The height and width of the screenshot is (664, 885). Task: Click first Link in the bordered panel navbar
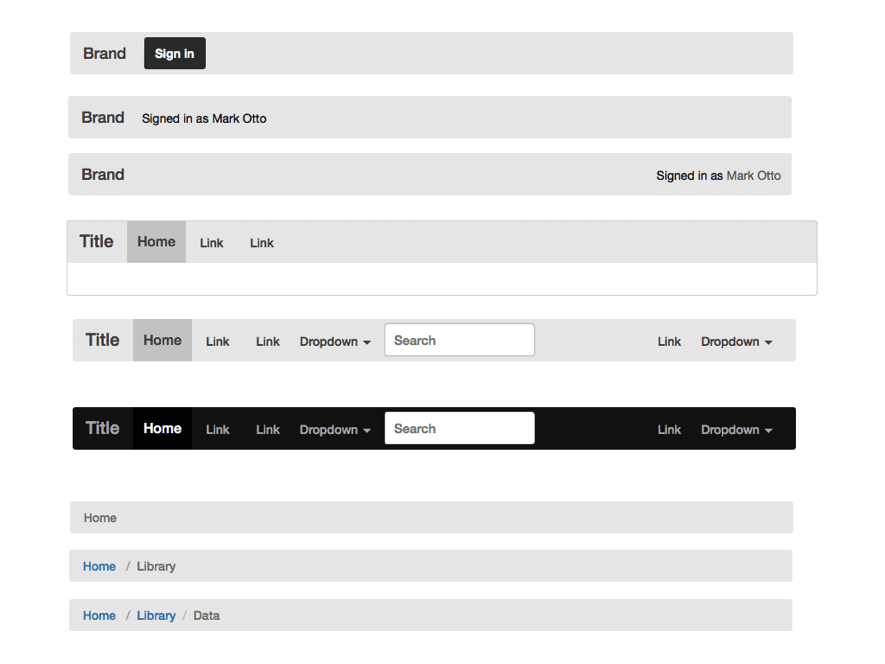212,243
